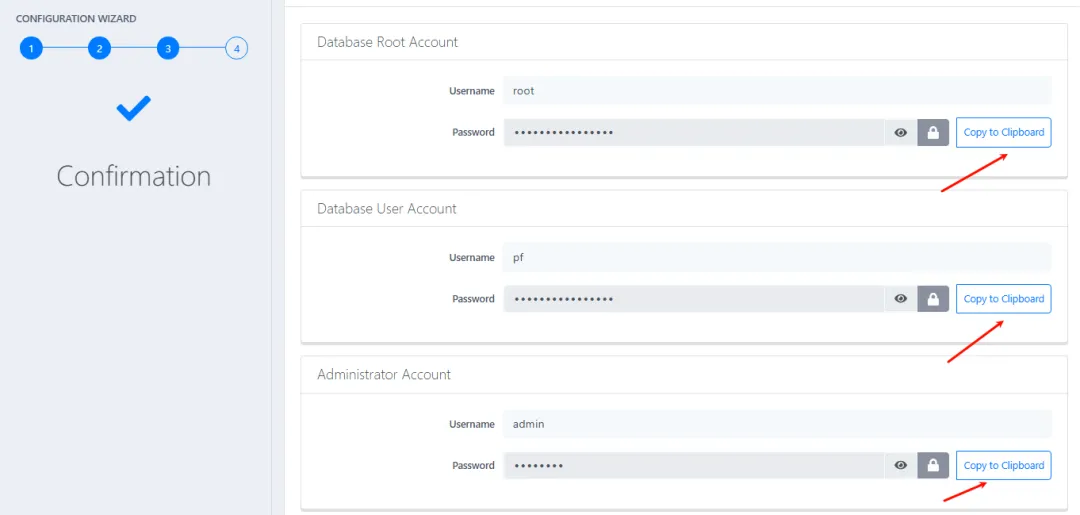This screenshot has width=1080, height=515.
Task: Click lock icon for admin password
Action: 933,465
